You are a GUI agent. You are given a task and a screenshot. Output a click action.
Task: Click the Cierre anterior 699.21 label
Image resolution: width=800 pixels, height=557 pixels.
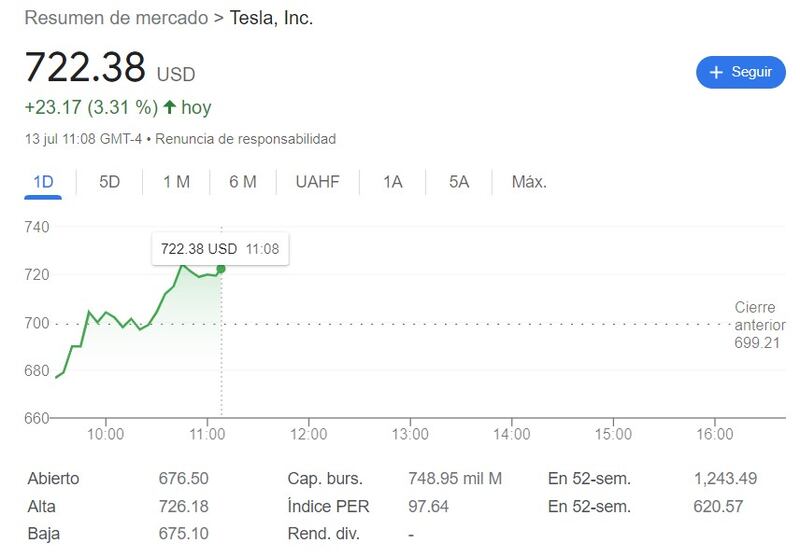click(760, 325)
